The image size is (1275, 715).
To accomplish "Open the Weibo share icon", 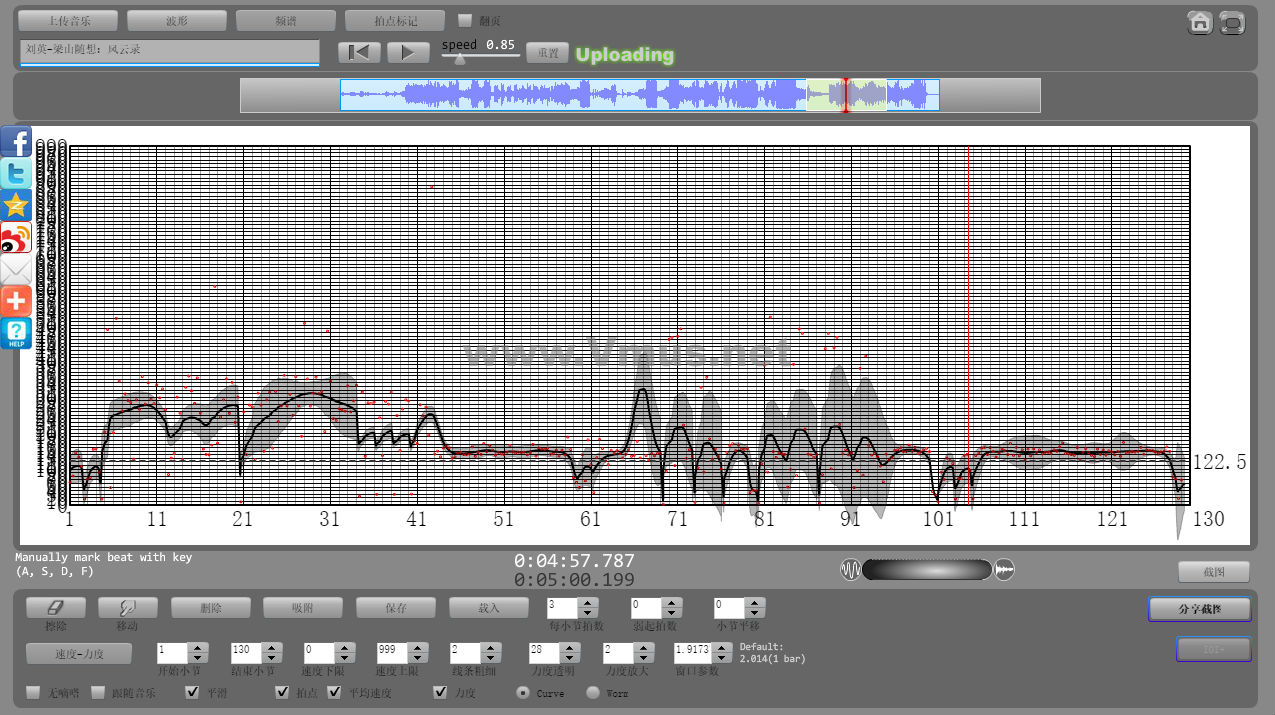I will pyautogui.click(x=16, y=238).
